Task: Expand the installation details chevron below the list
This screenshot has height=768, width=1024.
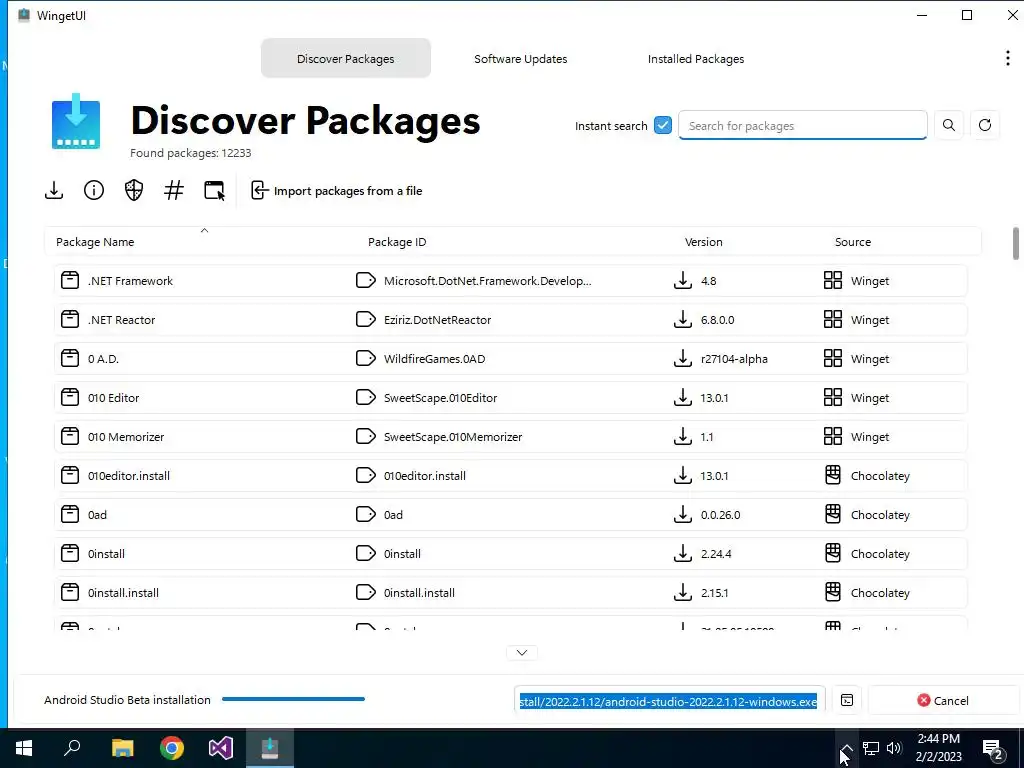Action: click(522, 652)
